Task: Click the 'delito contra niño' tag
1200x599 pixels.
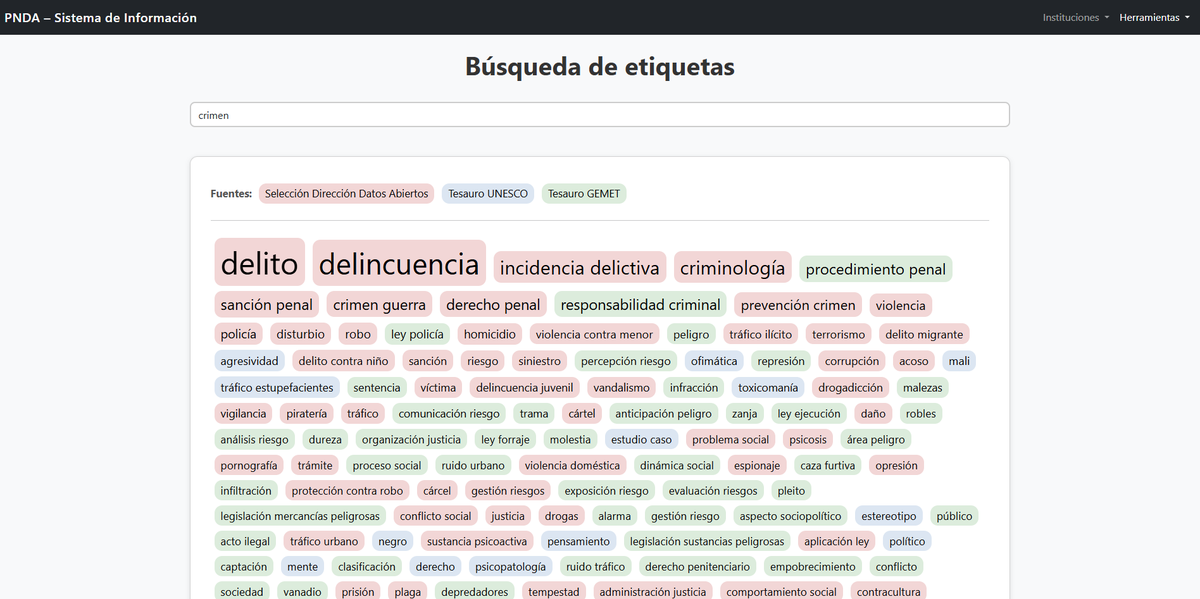Action: (x=345, y=361)
